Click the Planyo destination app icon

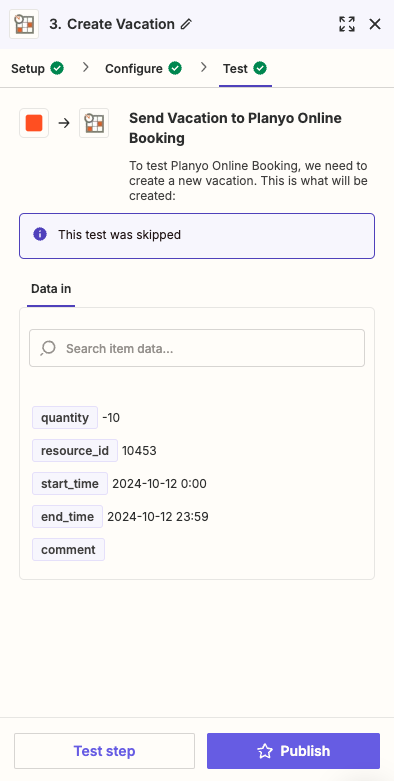(x=94, y=123)
